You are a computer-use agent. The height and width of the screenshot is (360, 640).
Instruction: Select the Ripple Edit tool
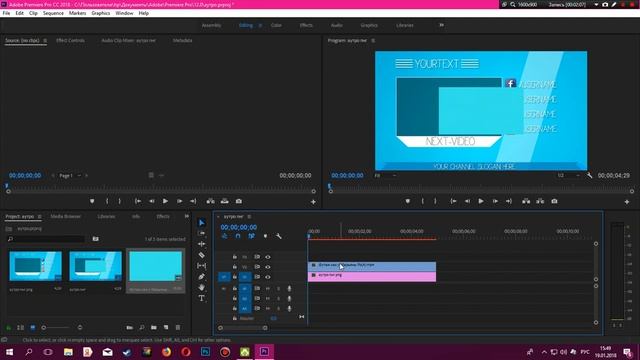(202, 244)
